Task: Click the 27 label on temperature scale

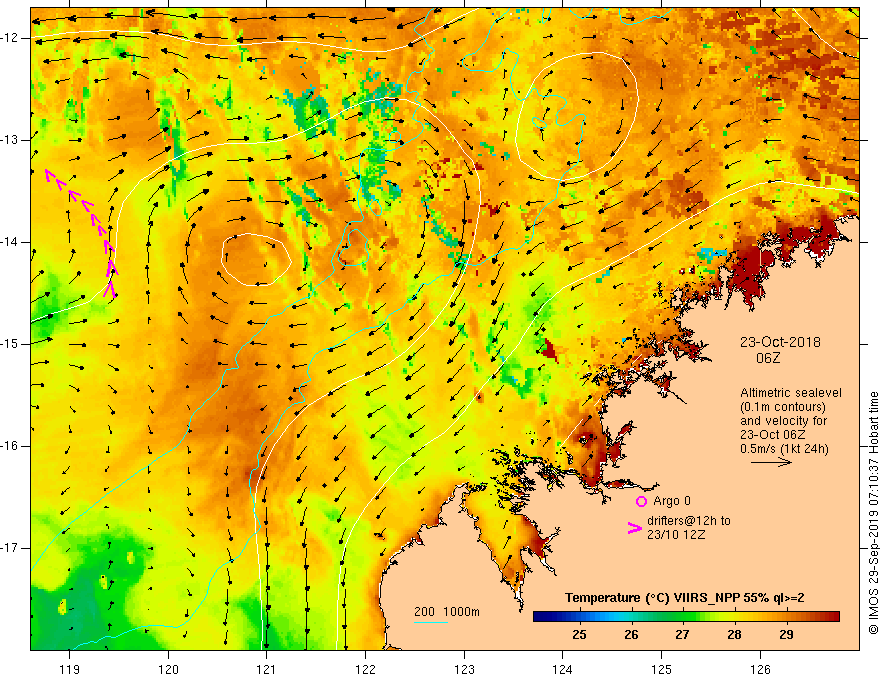Action: click(682, 635)
